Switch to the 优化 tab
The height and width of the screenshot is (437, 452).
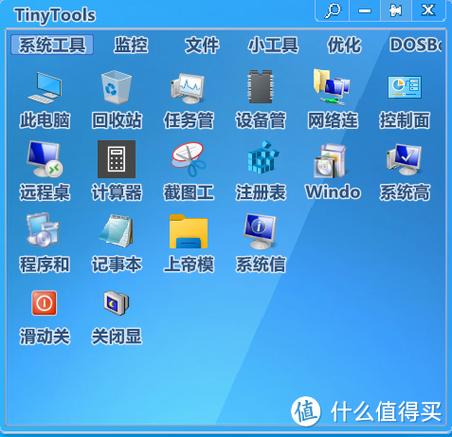coord(344,45)
